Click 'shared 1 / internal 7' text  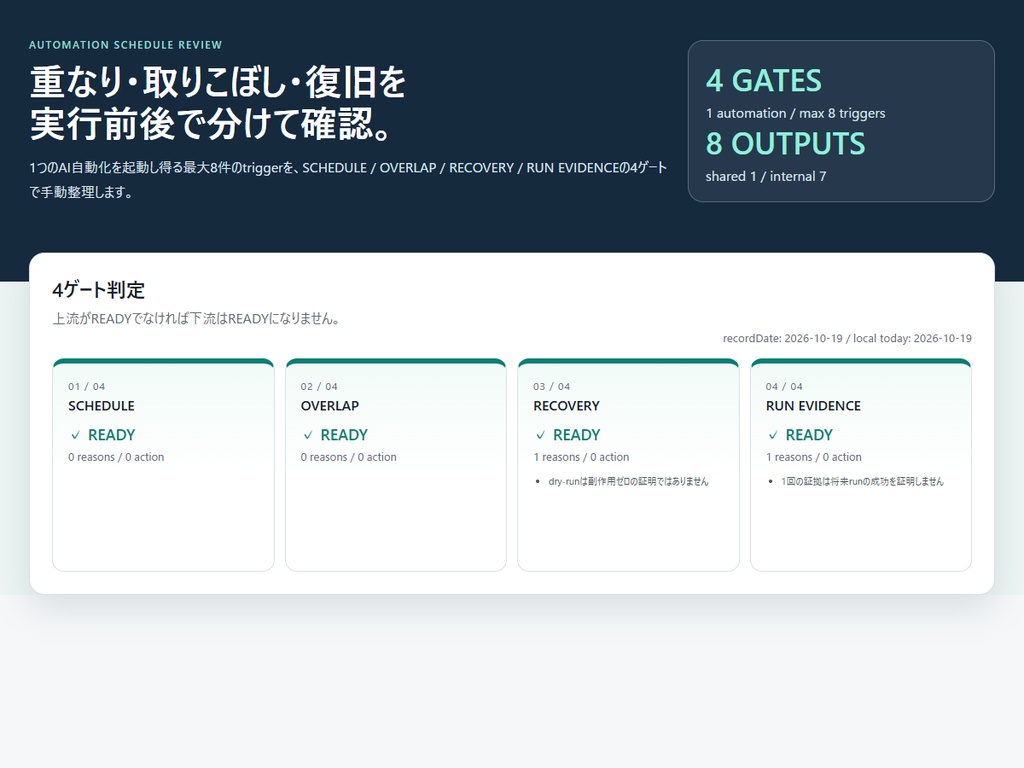pyautogui.click(x=766, y=176)
